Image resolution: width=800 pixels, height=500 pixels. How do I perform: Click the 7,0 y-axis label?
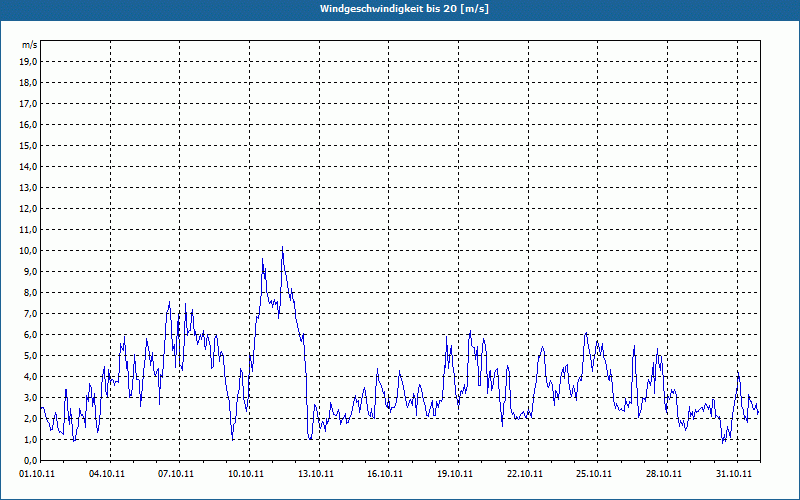[30, 314]
